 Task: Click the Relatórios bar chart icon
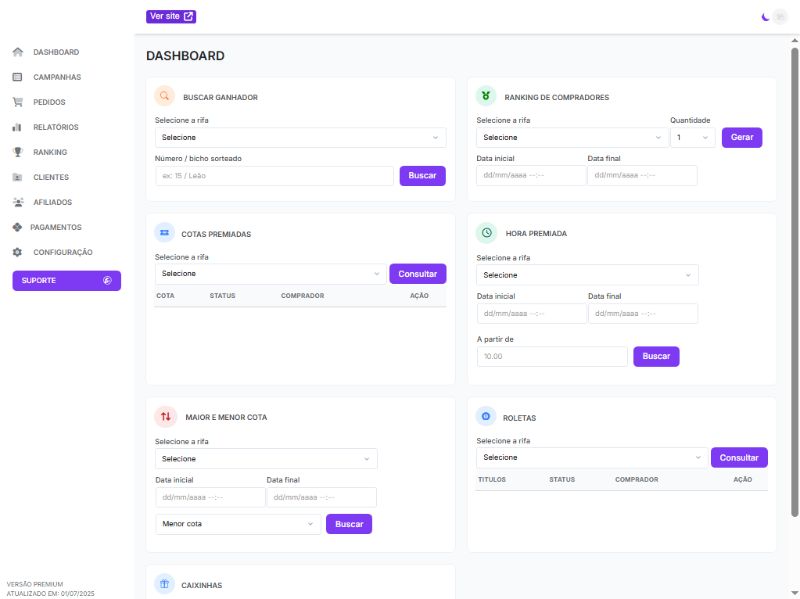click(17, 127)
